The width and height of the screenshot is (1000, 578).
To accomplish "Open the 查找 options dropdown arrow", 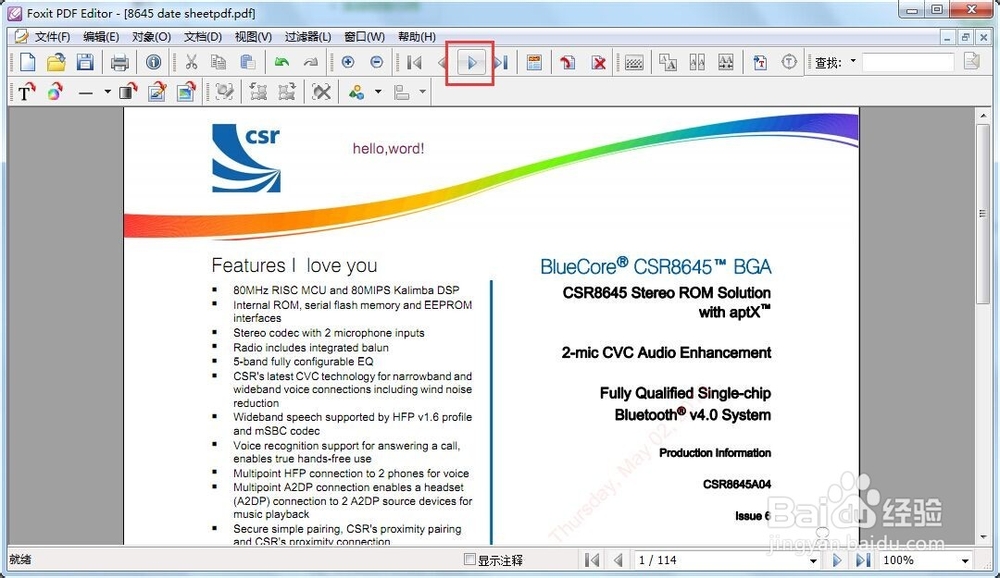I will pos(853,61).
